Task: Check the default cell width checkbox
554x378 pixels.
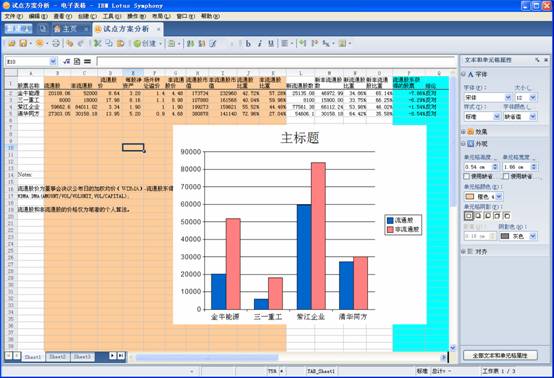Action: pos(506,176)
